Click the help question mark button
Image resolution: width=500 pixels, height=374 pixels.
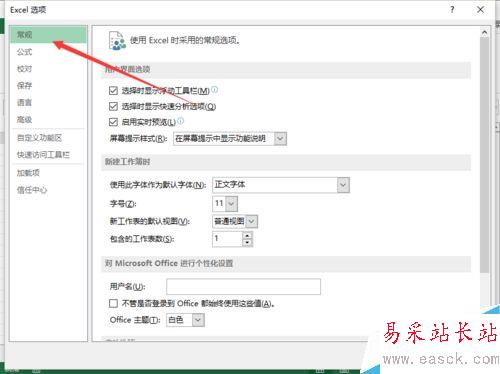(x=452, y=10)
